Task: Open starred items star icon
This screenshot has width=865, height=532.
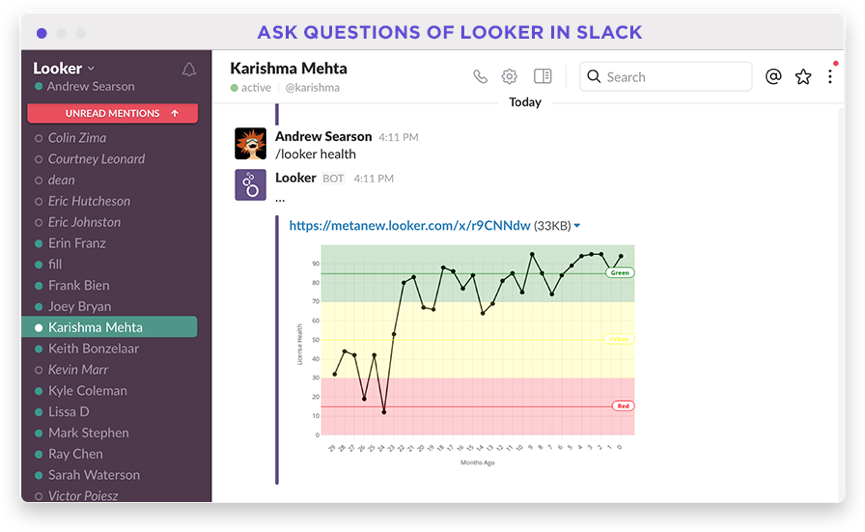Action: [x=802, y=77]
